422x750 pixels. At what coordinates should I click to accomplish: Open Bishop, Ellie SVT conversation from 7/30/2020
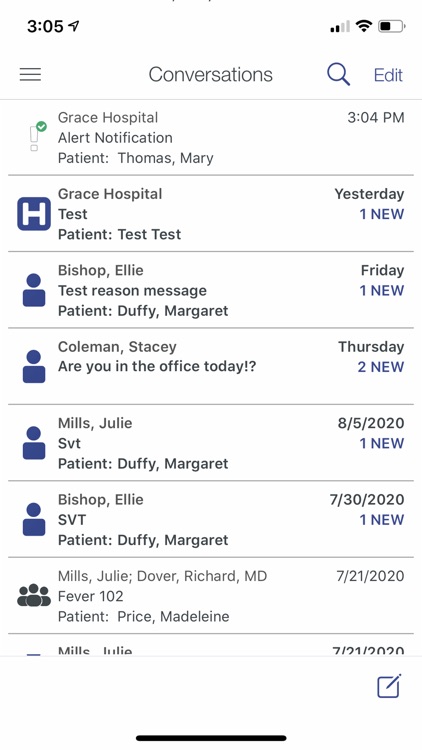[211, 519]
